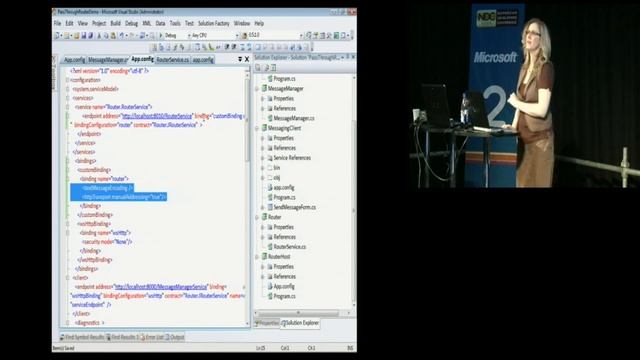The image size is (640, 360).
Task: Collapse the MessagingClient project node
Action: pos(257,128)
